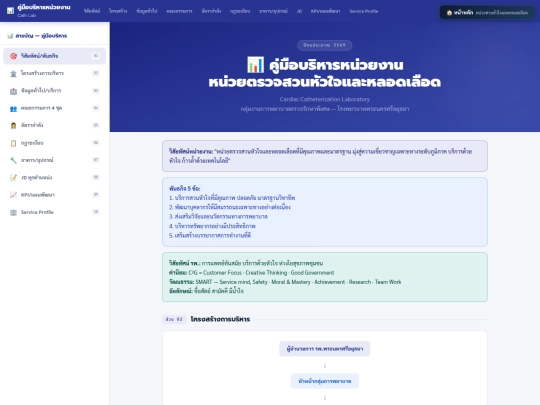Screen dimensions: 540x405
Task: Click the กลุ่มงานการพยาบาลตรวจรักษาพิเศษ hero subtitle line
Action: (x=325, y=109)
